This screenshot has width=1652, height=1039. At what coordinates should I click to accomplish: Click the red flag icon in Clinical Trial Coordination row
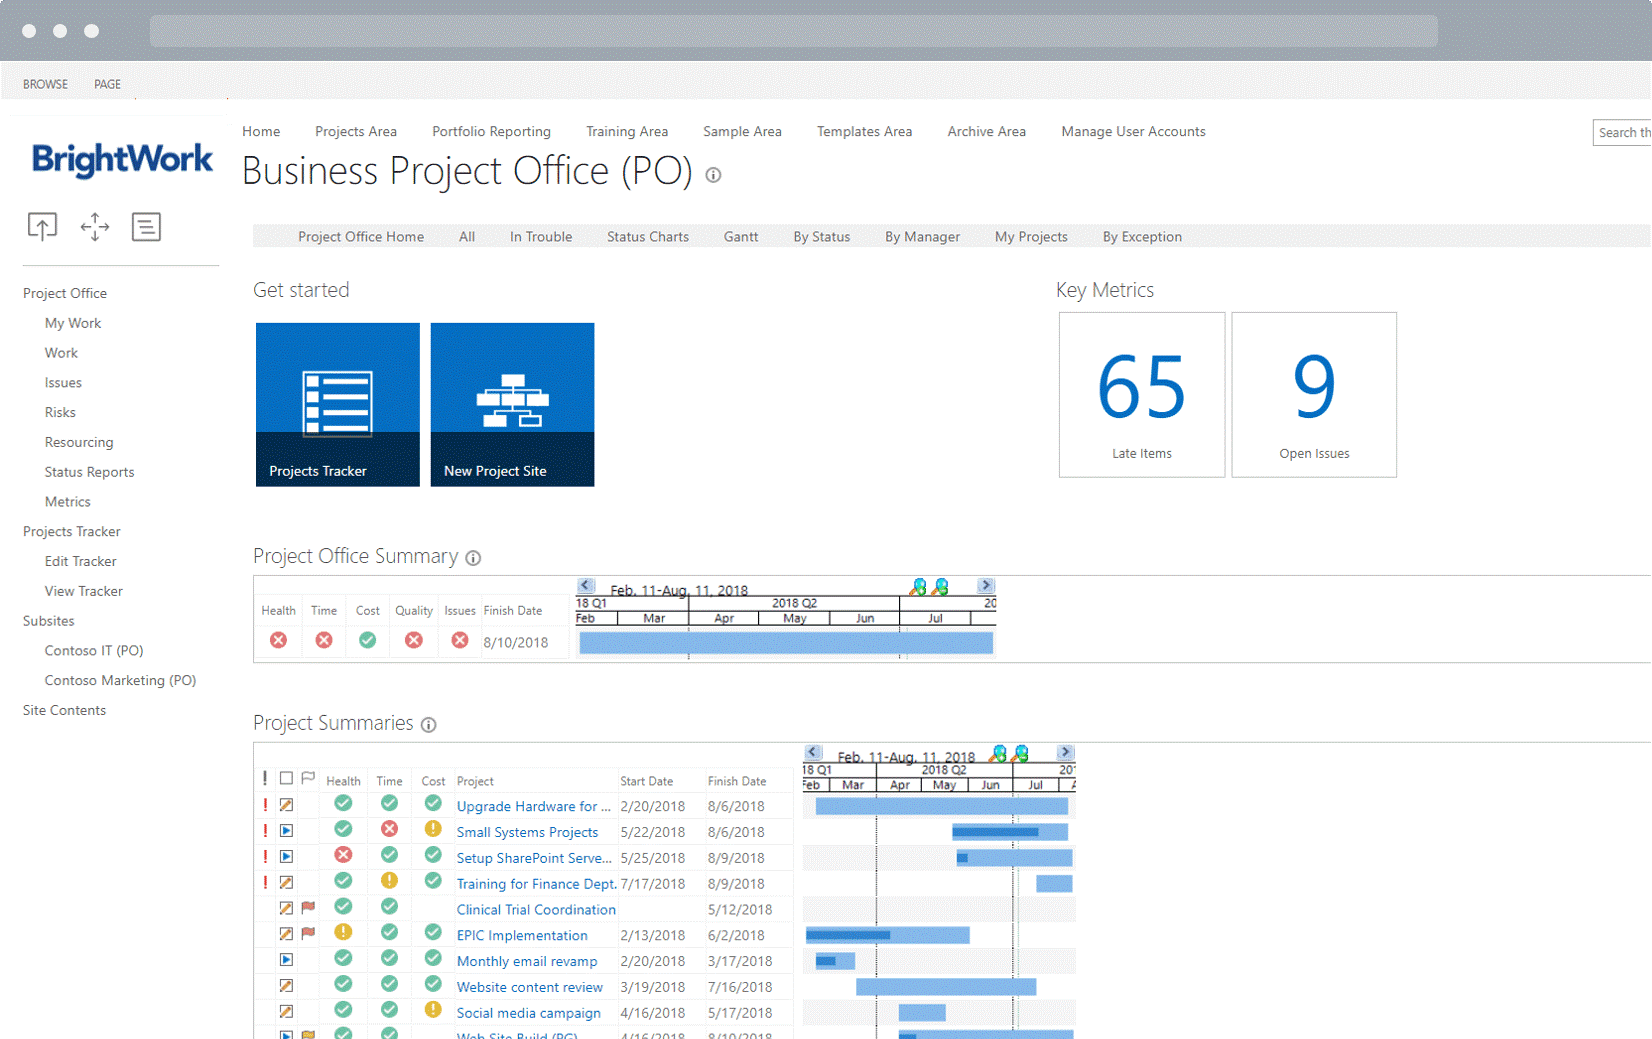[308, 908]
